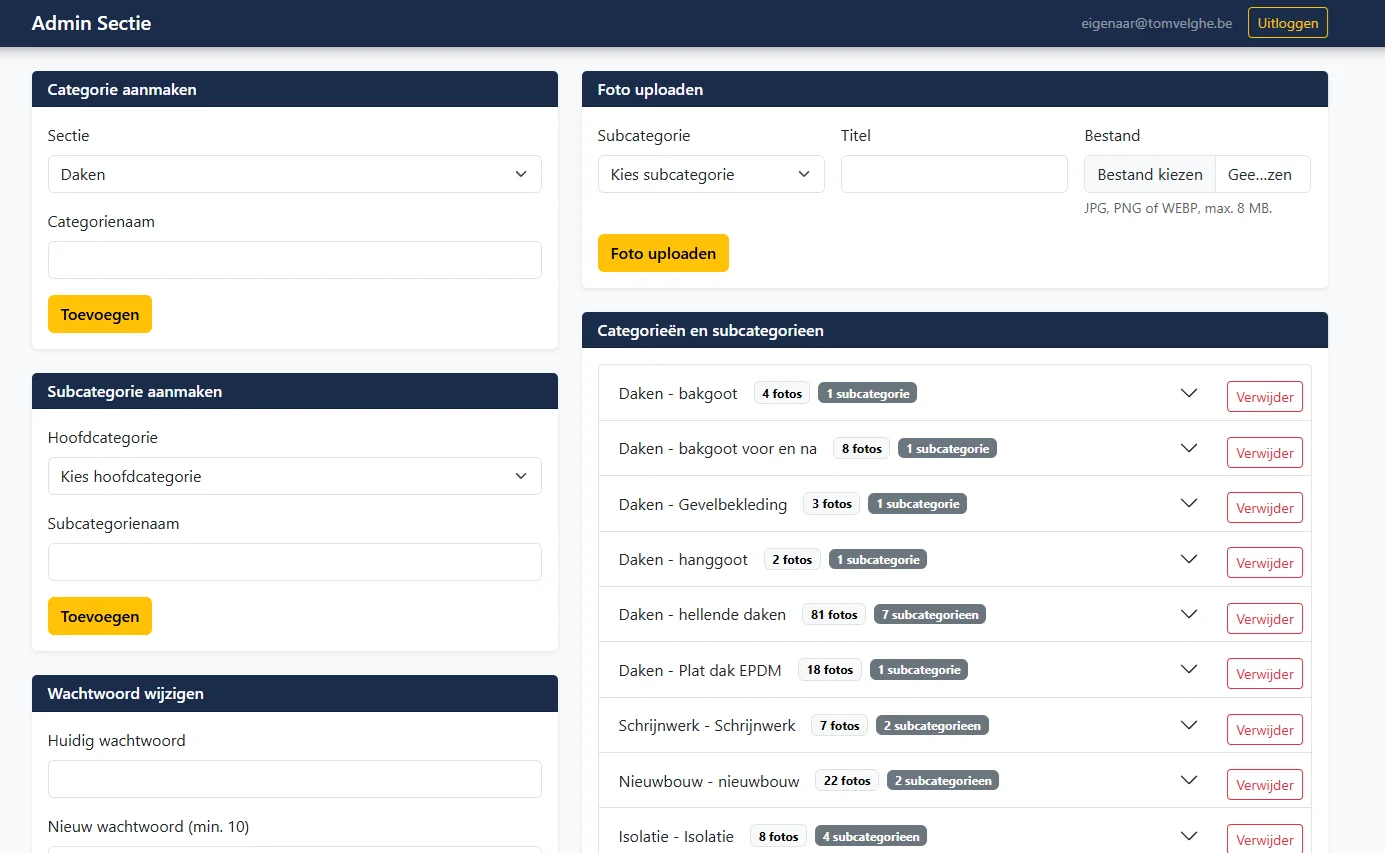Click the 22 fotos badge
The height and width of the screenshot is (853, 1385).
click(847, 780)
